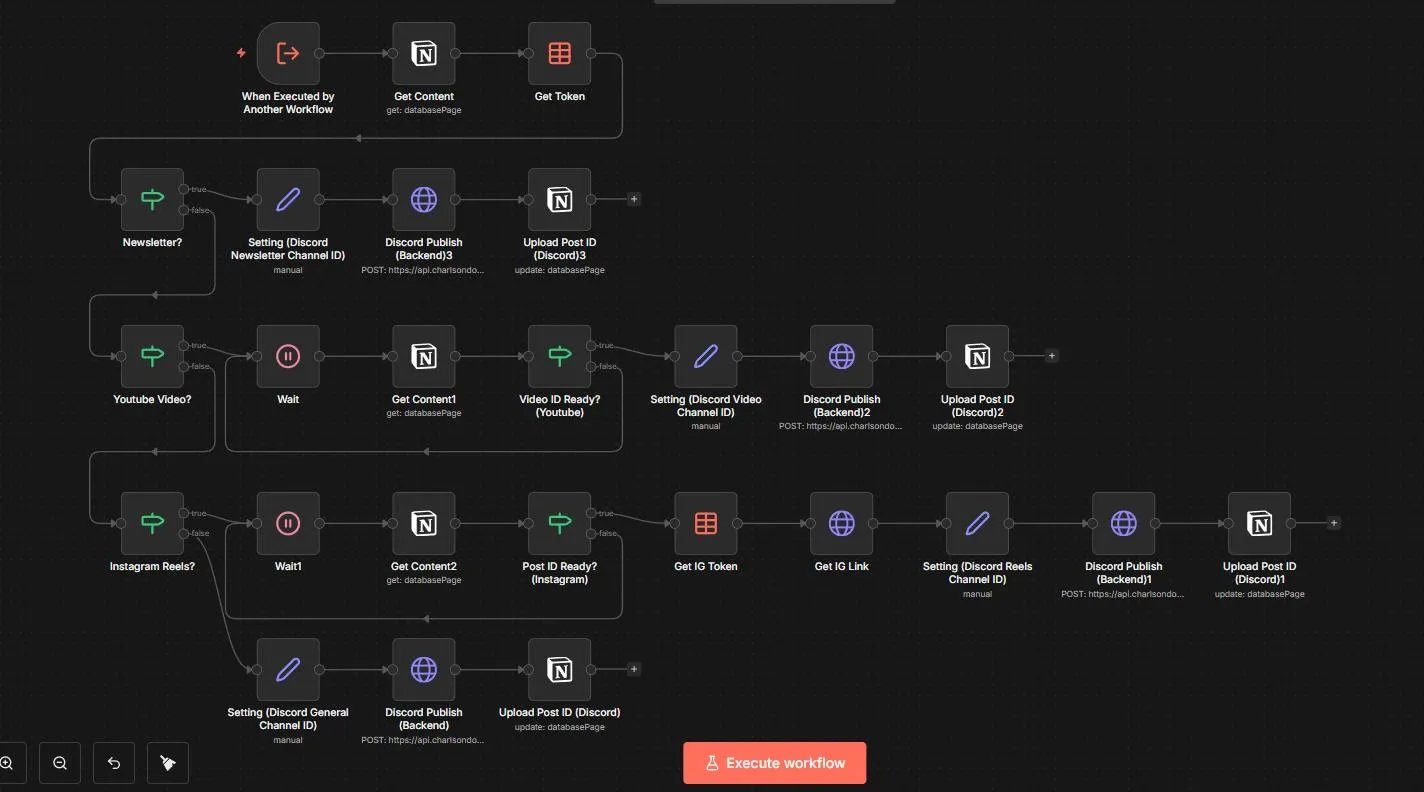Open Setting (Discord General Channel ID) node

pos(288,669)
